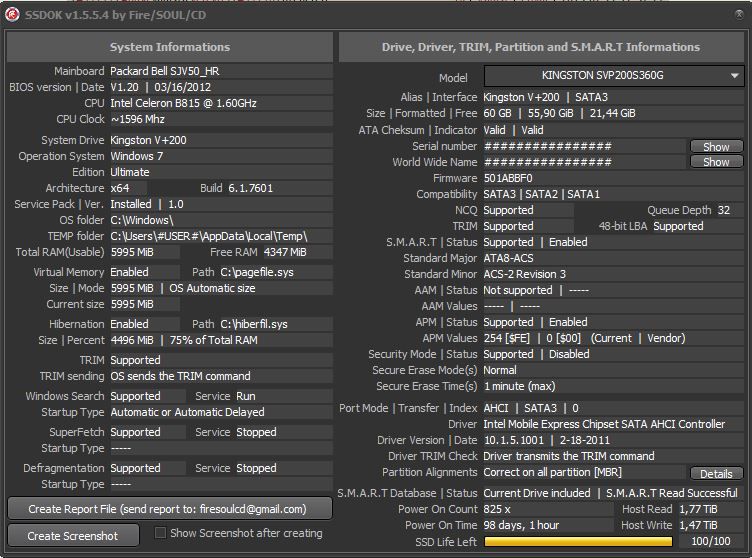
Task: Select SuperFetch Service value Stopped
Action: point(256,432)
